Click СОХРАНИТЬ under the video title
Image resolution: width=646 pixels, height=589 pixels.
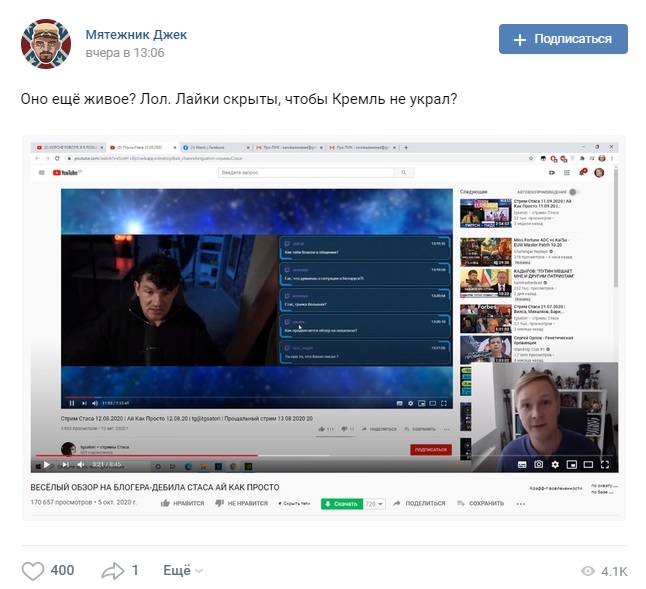point(480,503)
